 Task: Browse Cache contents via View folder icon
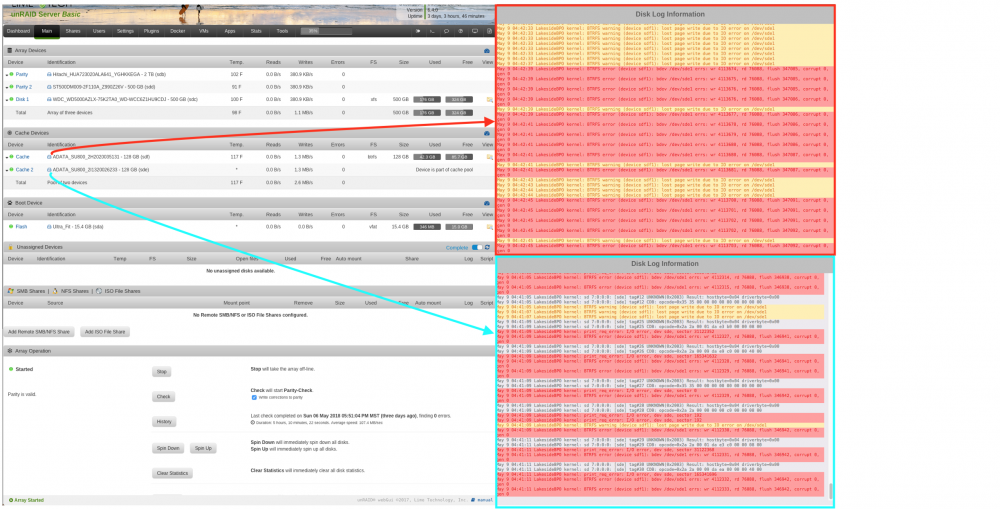click(489, 157)
